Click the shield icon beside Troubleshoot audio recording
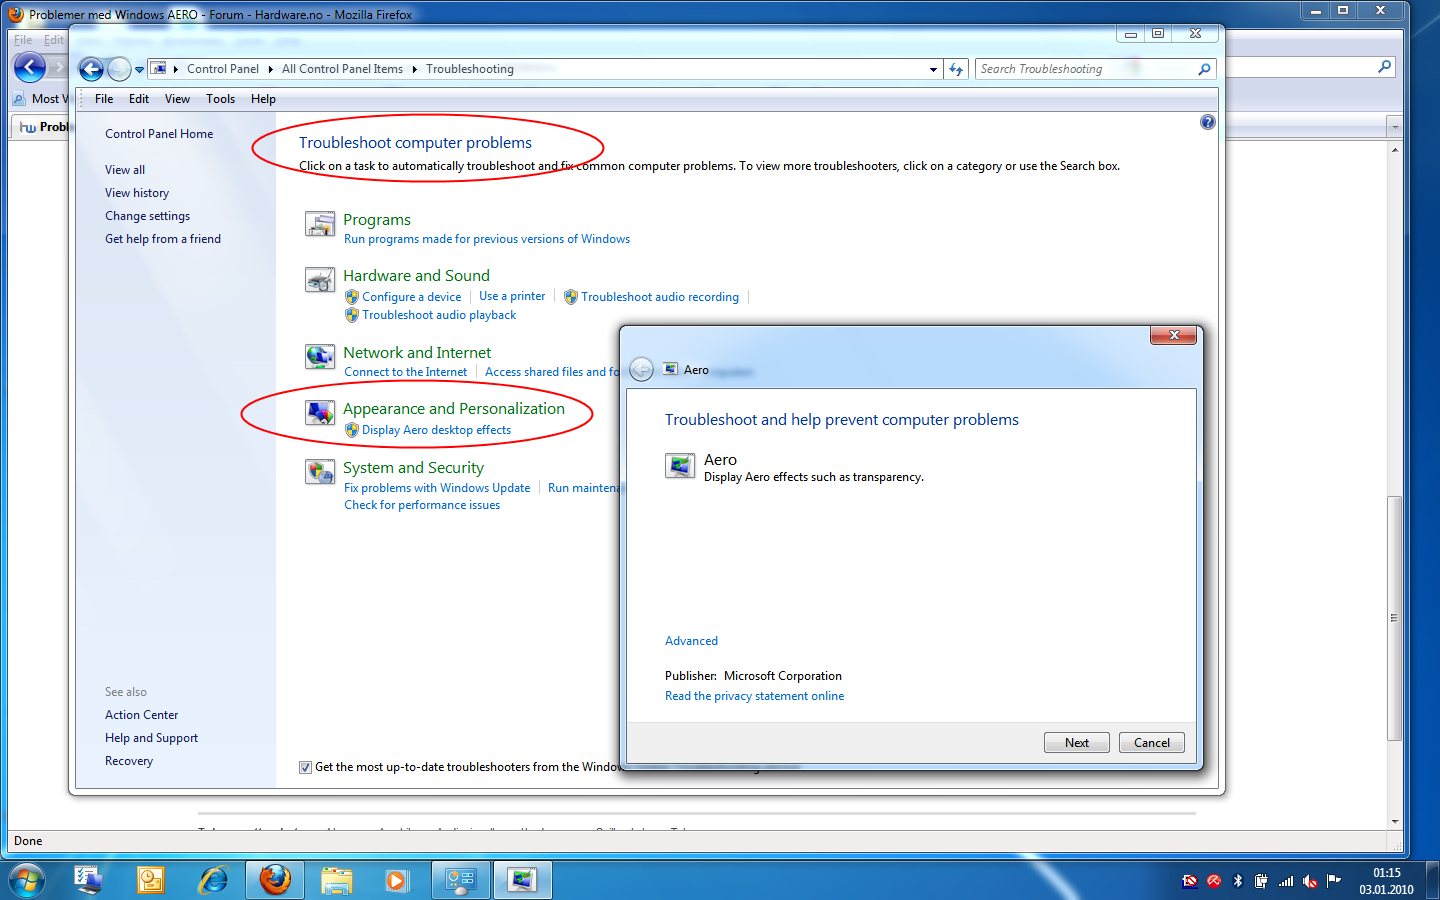 click(x=570, y=297)
